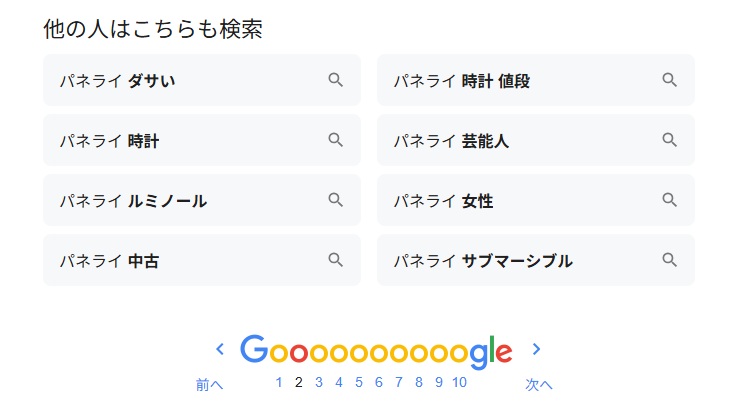Click search icon beside パネライ ダサい
This screenshot has width=736, height=406.
click(336, 80)
